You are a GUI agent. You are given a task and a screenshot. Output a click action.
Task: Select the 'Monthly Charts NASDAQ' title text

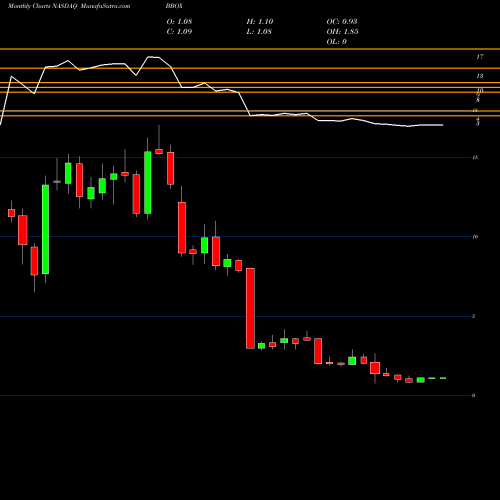point(43,6)
